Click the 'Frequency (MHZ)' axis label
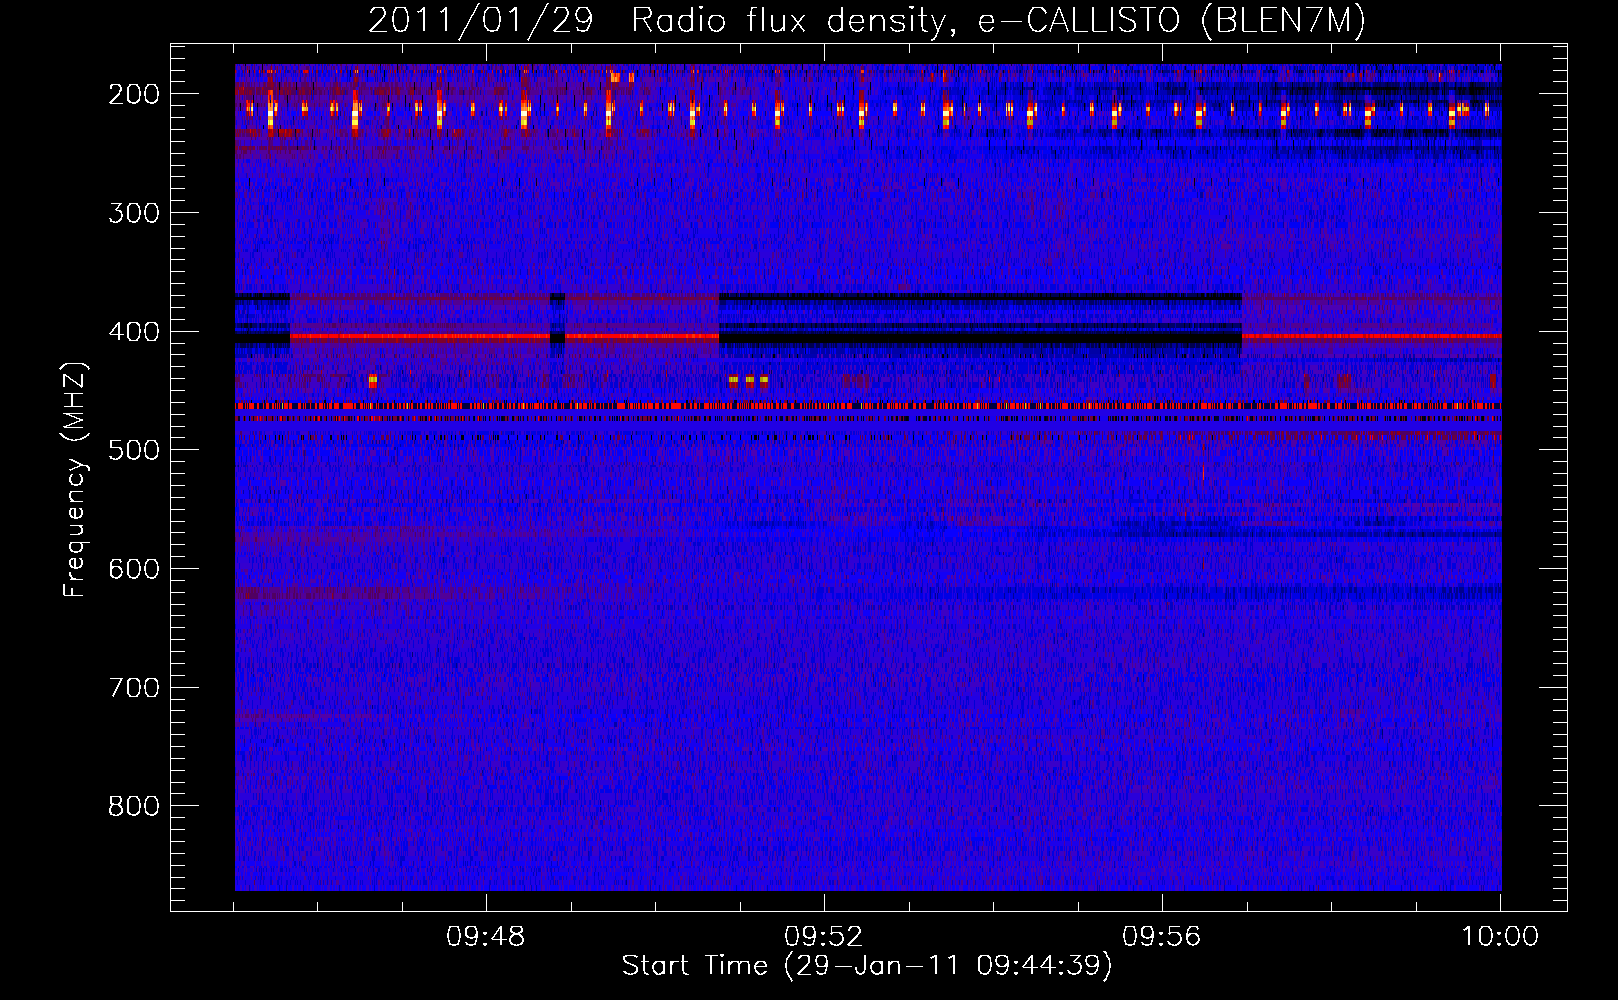 click(75, 479)
